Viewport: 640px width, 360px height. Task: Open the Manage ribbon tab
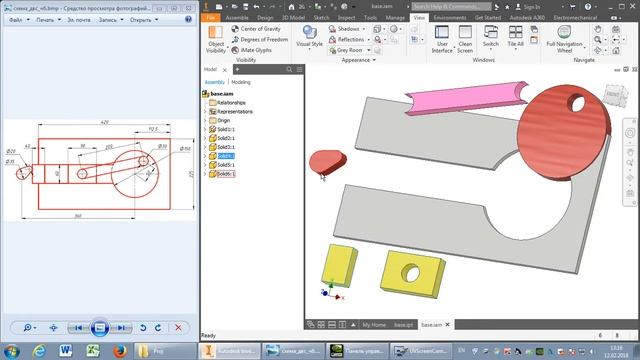point(395,18)
